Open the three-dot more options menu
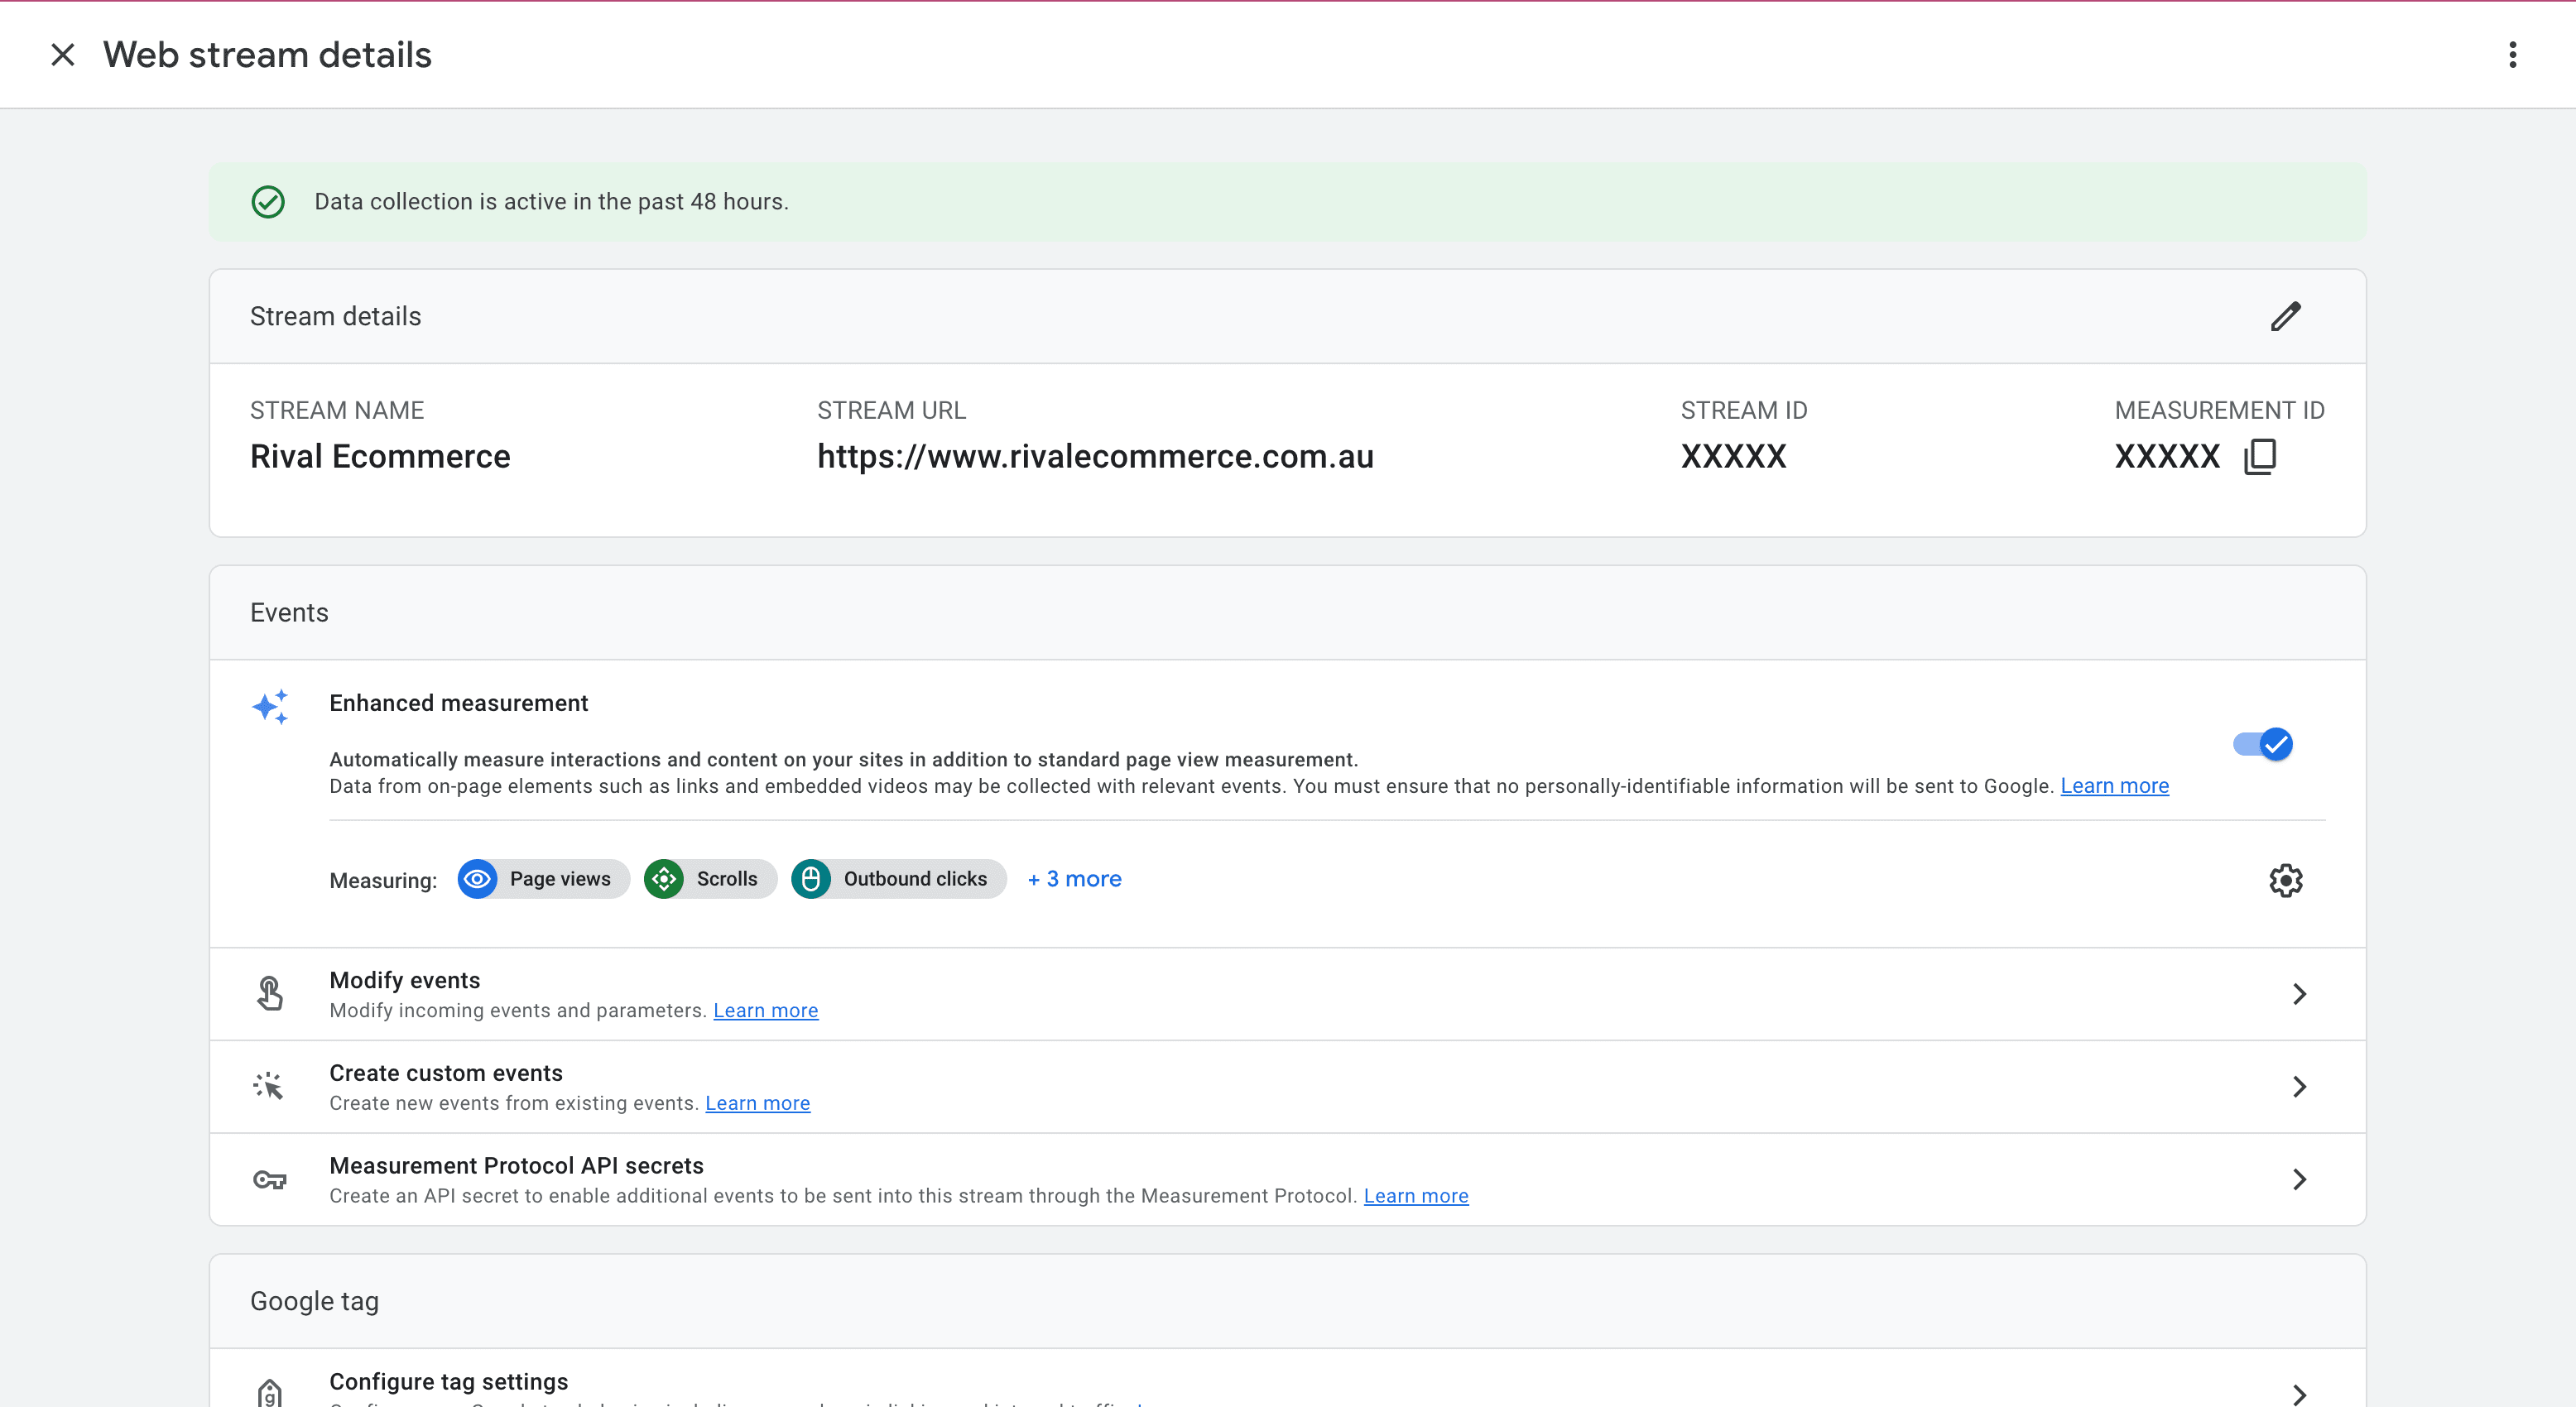This screenshot has width=2576, height=1407. click(x=2512, y=55)
